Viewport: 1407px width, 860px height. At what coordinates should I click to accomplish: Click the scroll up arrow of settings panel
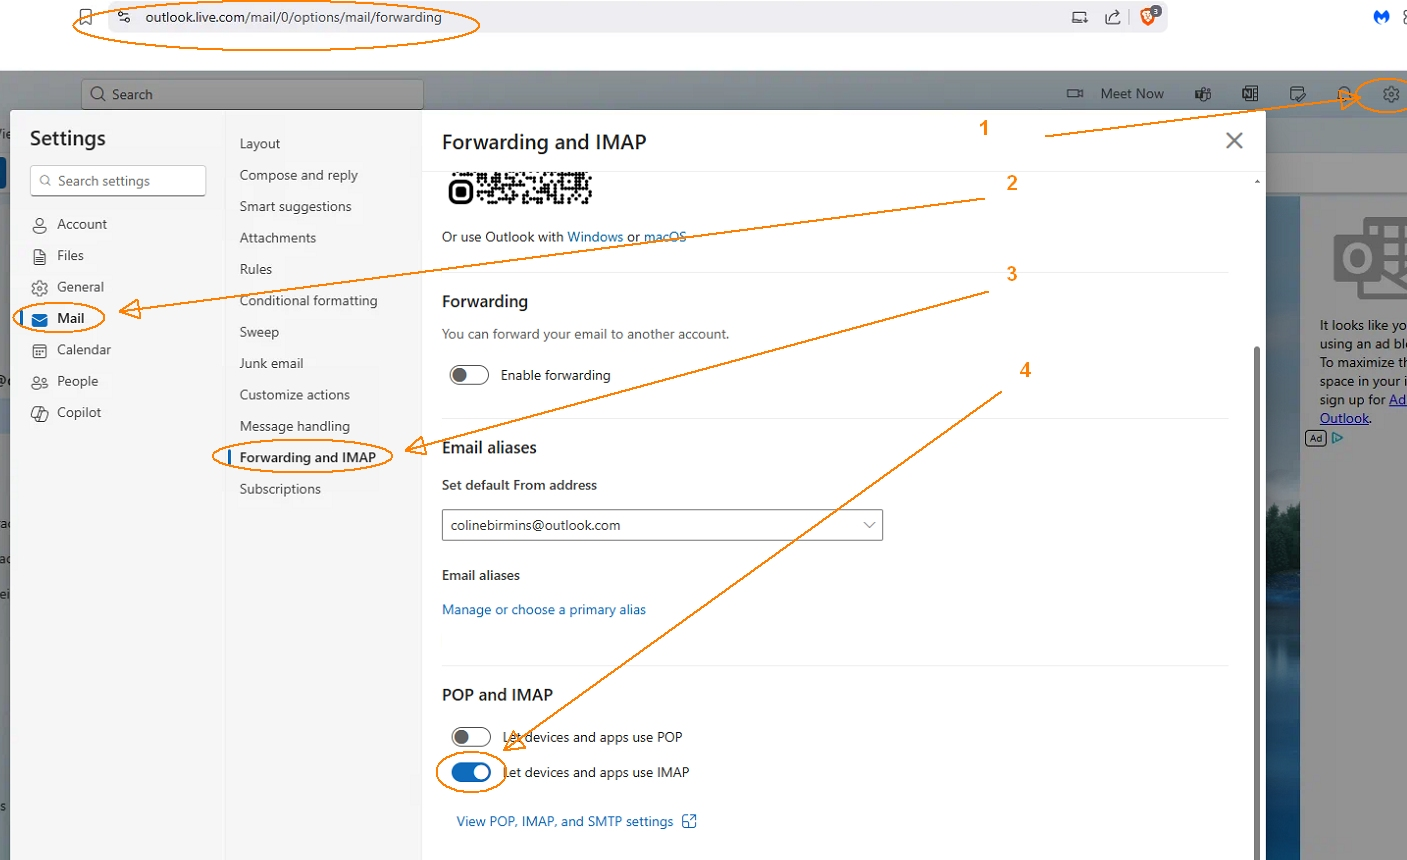[x=1257, y=181]
